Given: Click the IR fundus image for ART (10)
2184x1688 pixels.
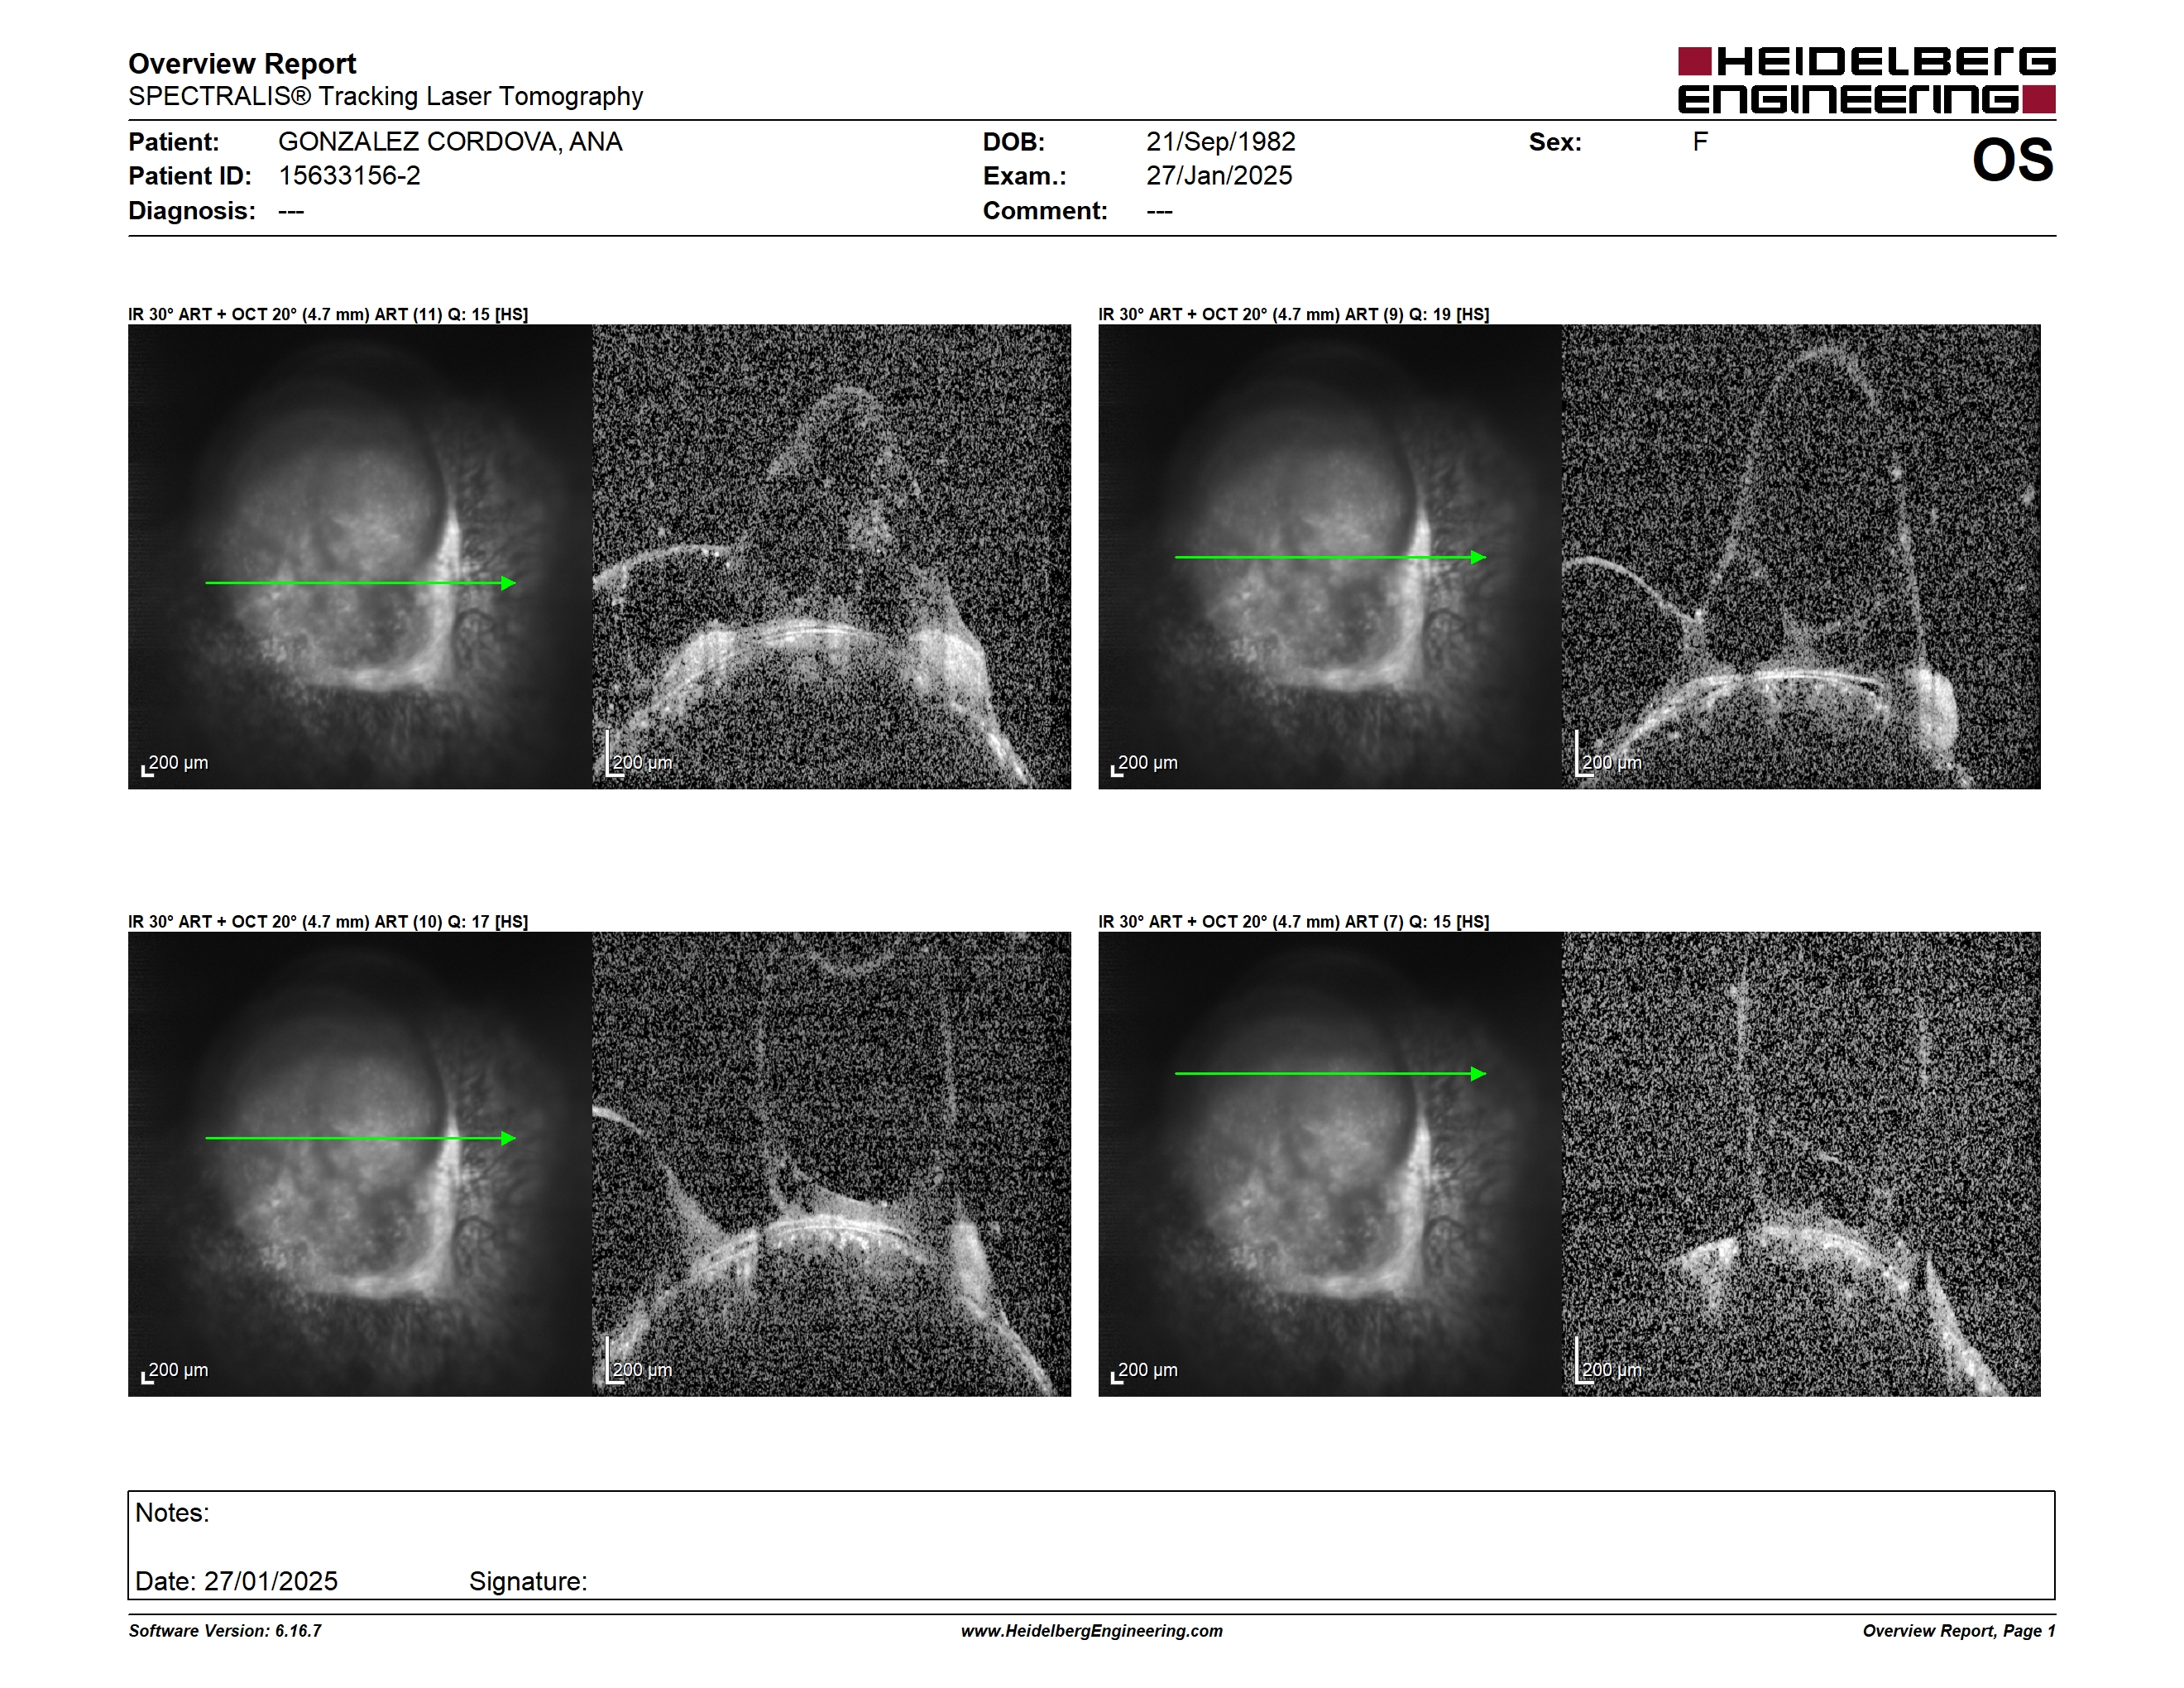Looking at the screenshot, I should [360, 1165].
